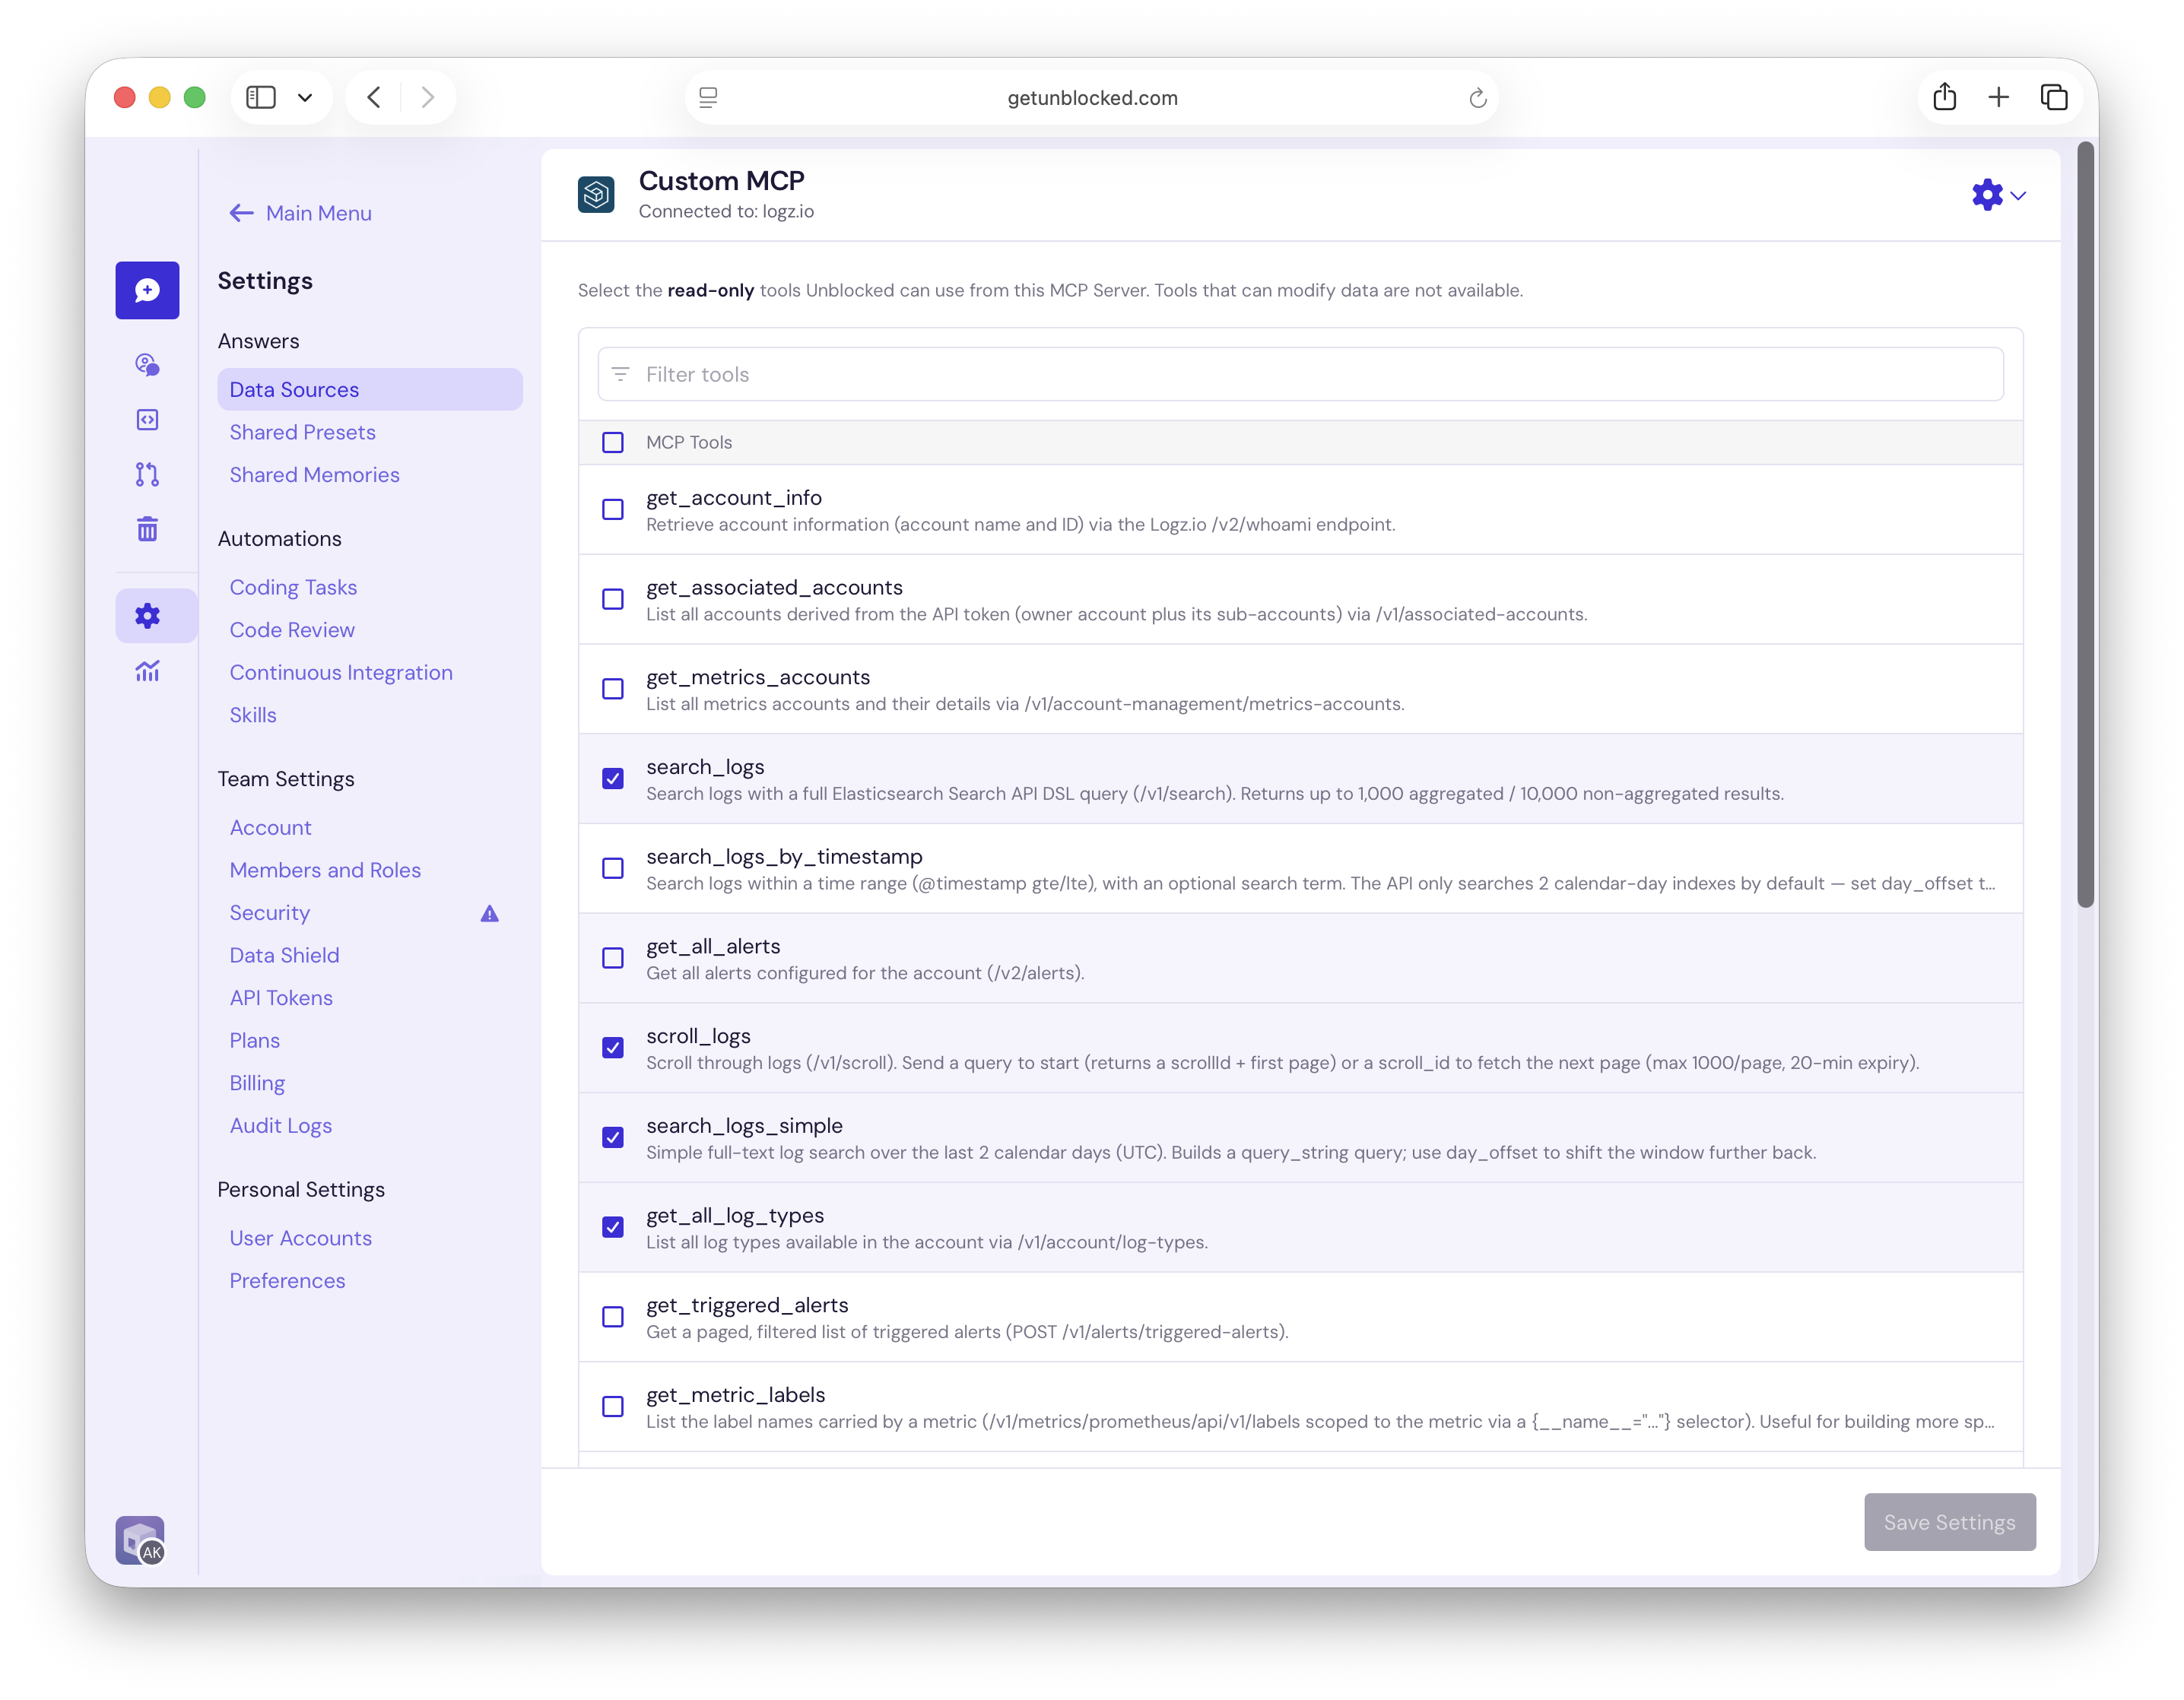
Task: Enable the get_account_info tool
Action: coord(613,509)
